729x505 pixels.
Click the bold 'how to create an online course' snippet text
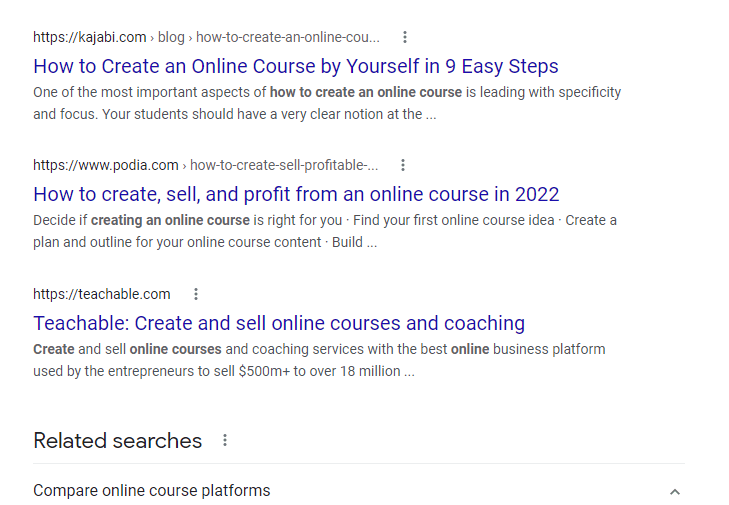pyautogui.click(x=366, y=92)
